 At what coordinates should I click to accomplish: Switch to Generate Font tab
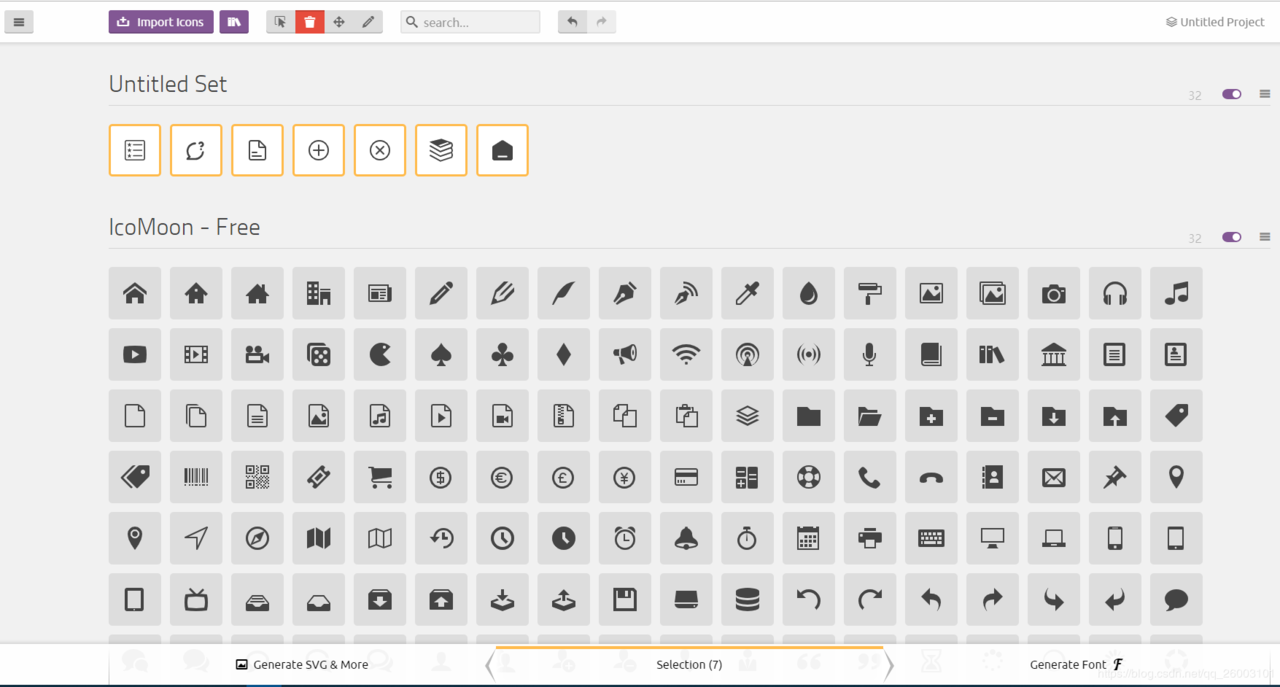[x=1076, y=665]
